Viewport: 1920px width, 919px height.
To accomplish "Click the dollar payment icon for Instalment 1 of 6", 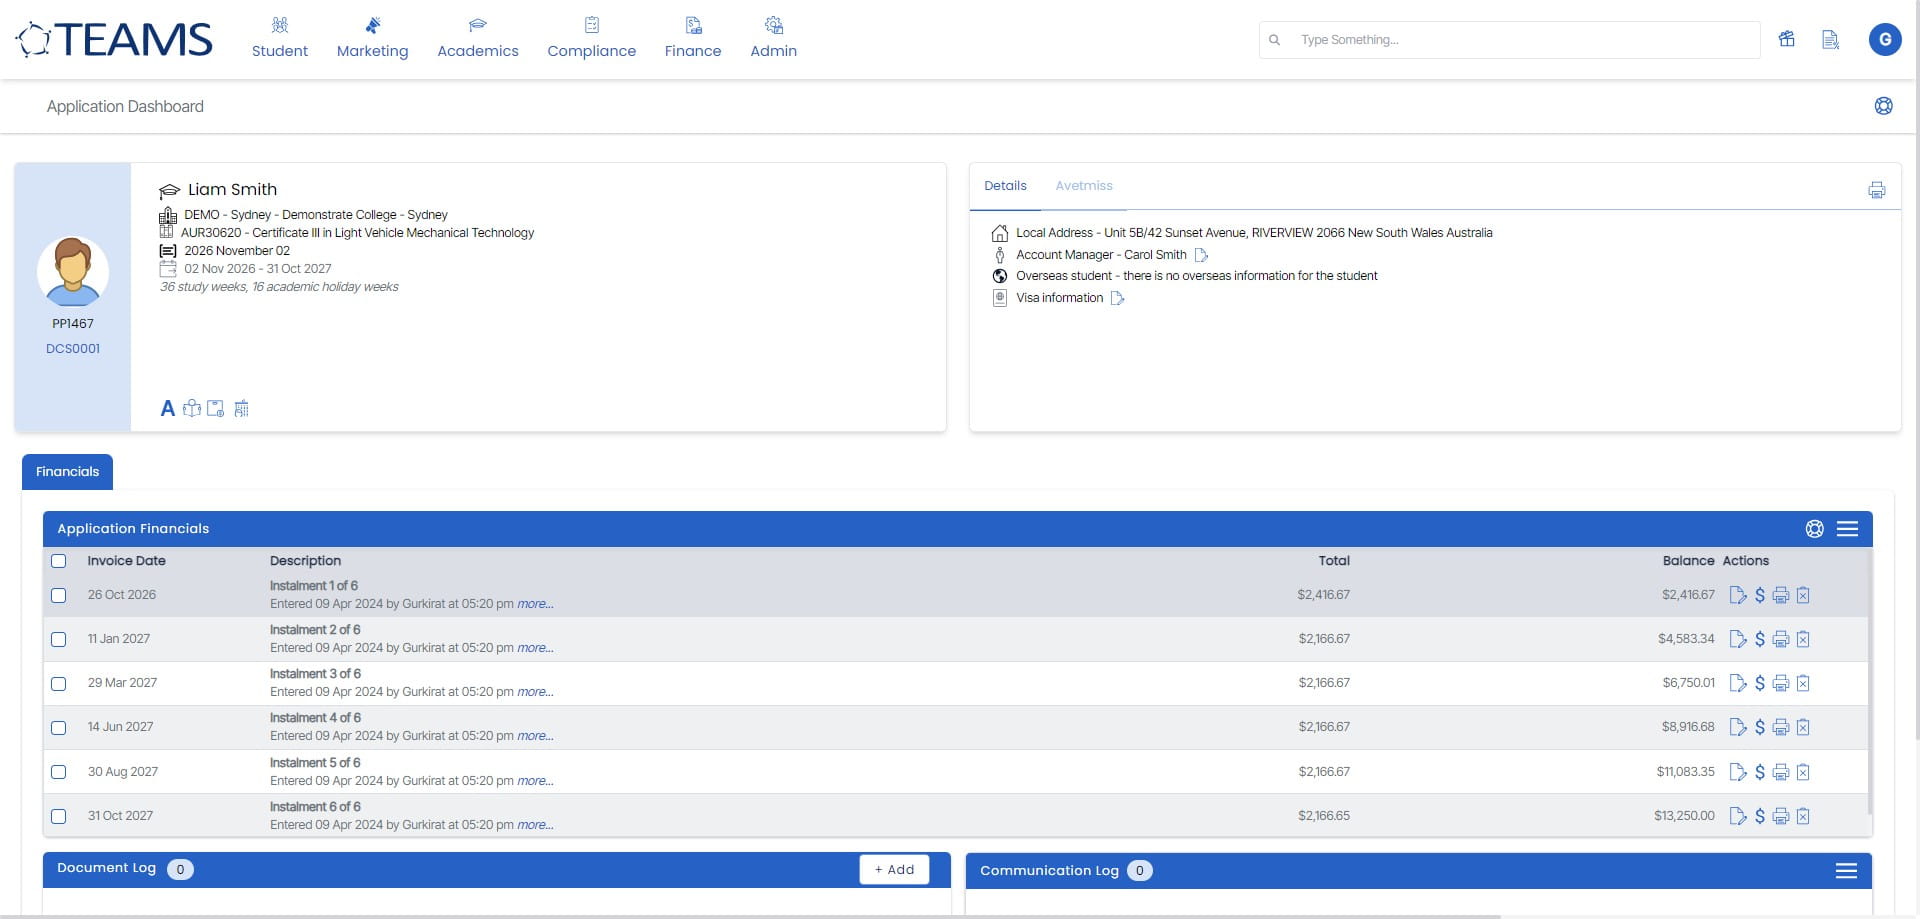I will pyautogui.click(x=1760, y=595).
